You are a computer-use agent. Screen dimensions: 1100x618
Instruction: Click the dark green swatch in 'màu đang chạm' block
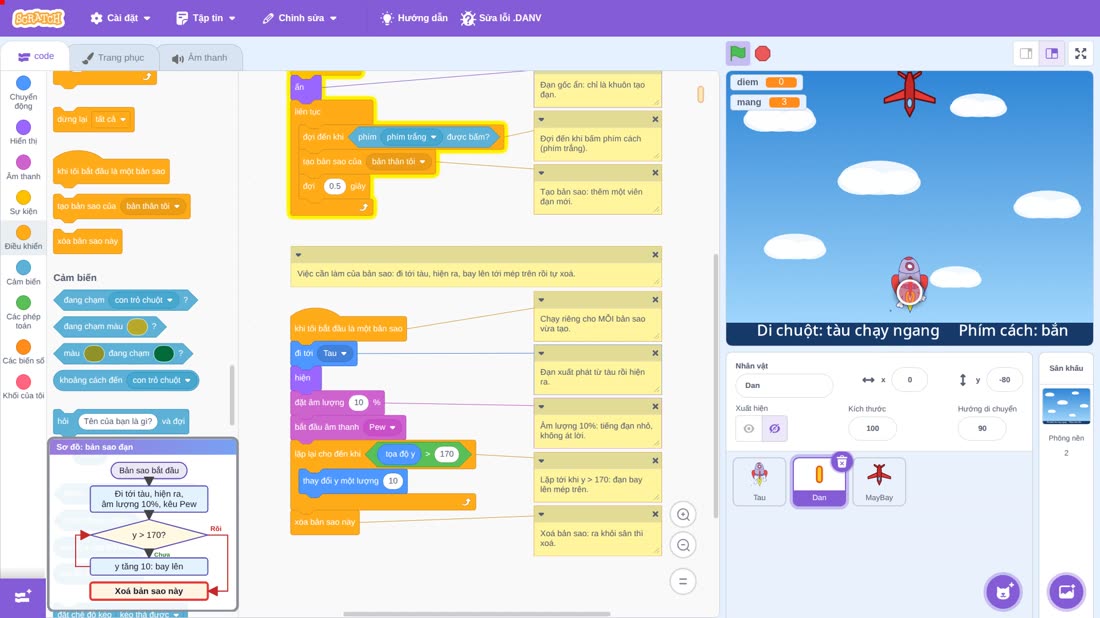pos(163,354)
